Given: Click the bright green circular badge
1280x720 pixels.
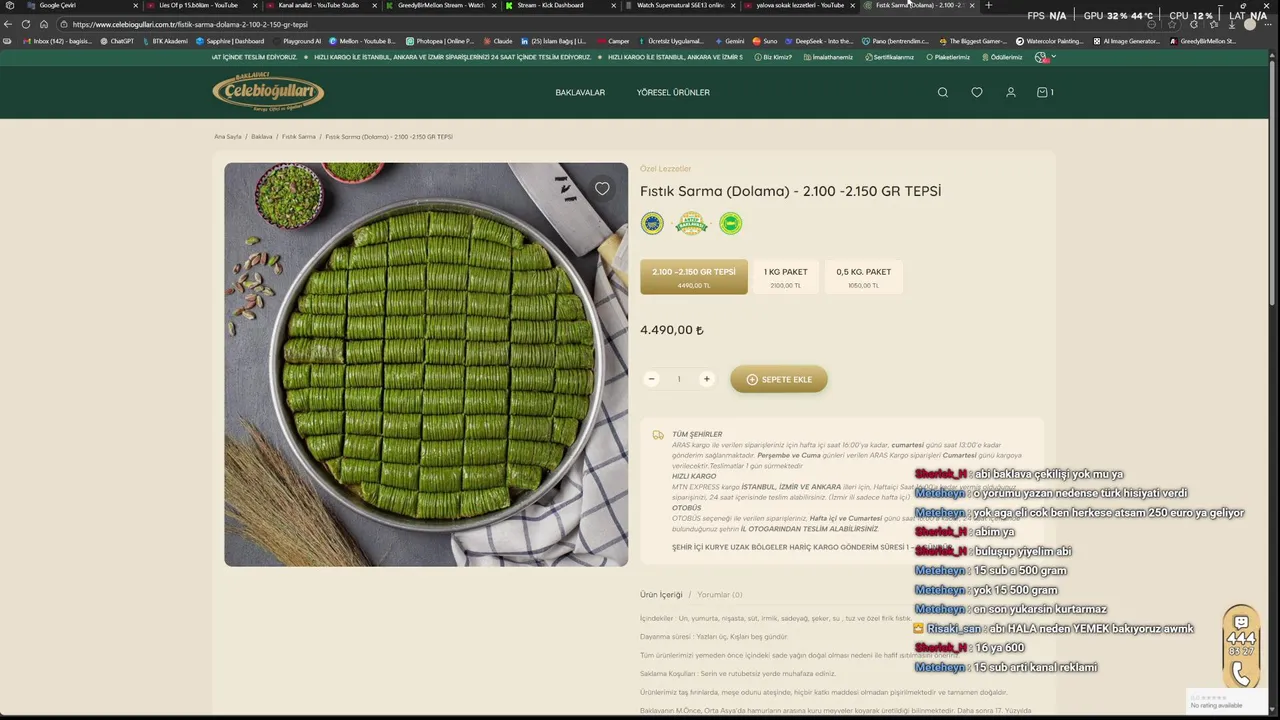Looking at the screenshot, I should pyautogui.click(x=731, y=223).
